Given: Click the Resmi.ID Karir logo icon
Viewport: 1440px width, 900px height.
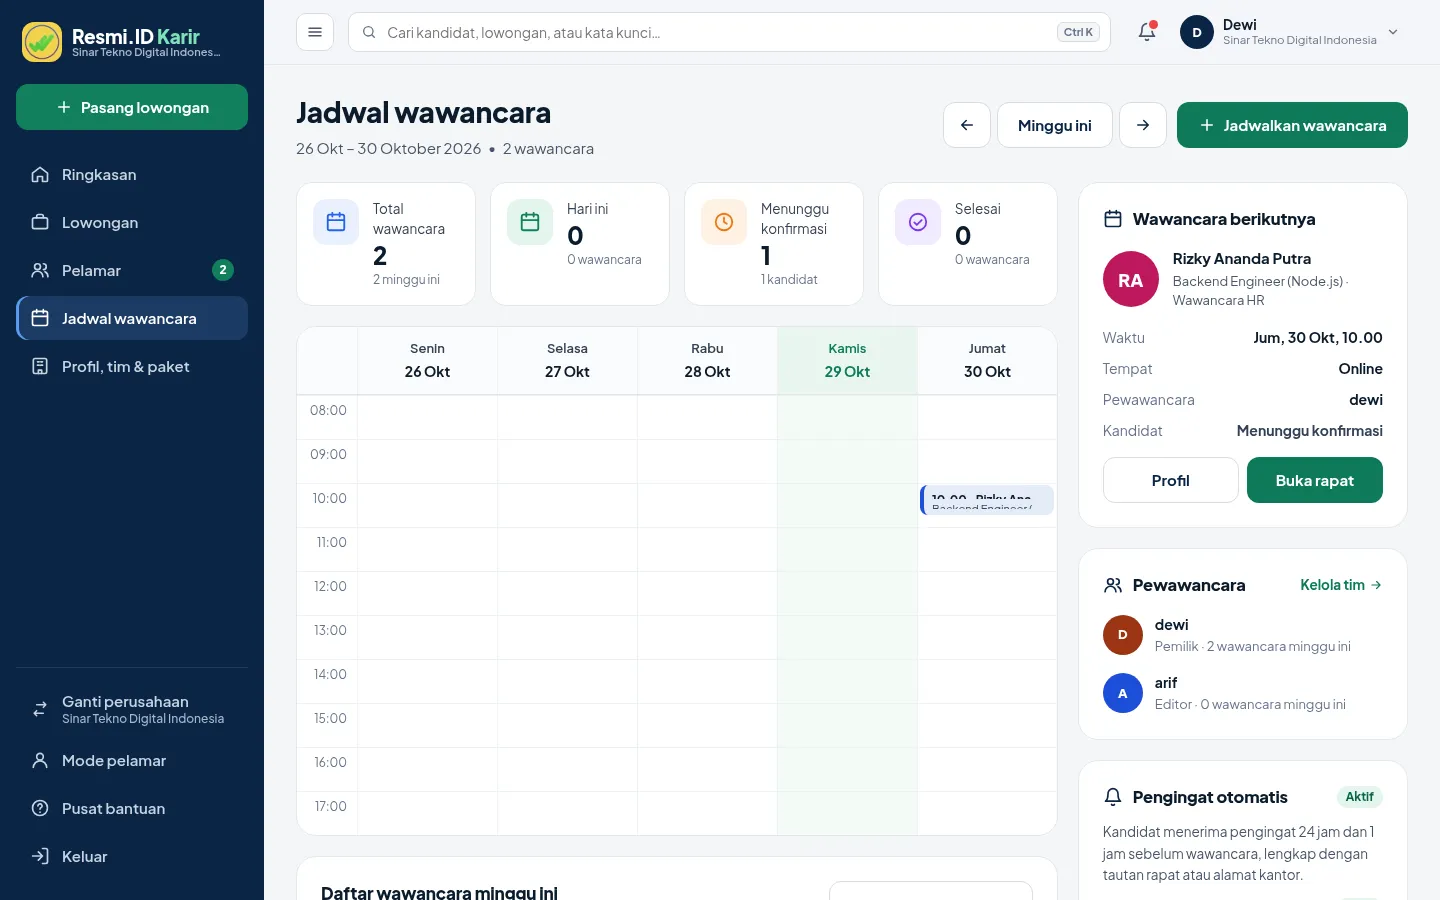Looking at the screenshot, I should coord(42,42).
